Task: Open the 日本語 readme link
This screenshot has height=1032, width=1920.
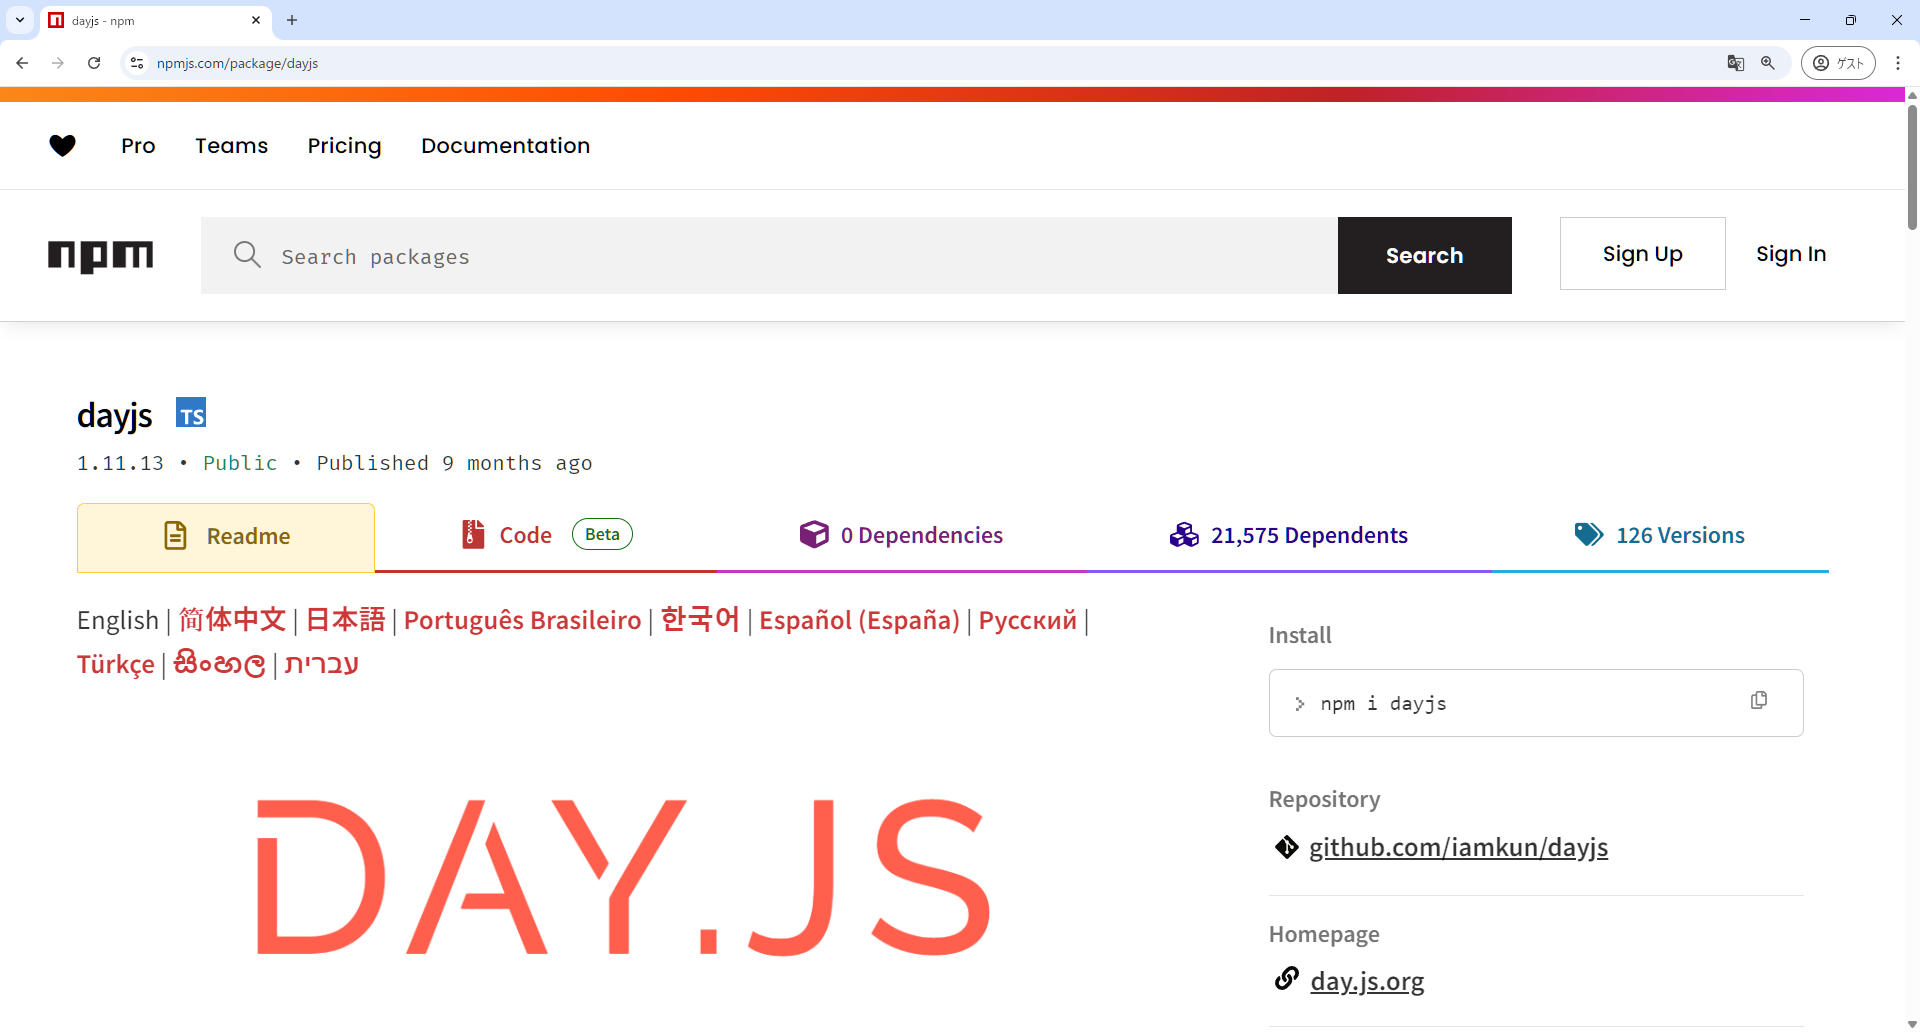Action: tap(345, 620)
